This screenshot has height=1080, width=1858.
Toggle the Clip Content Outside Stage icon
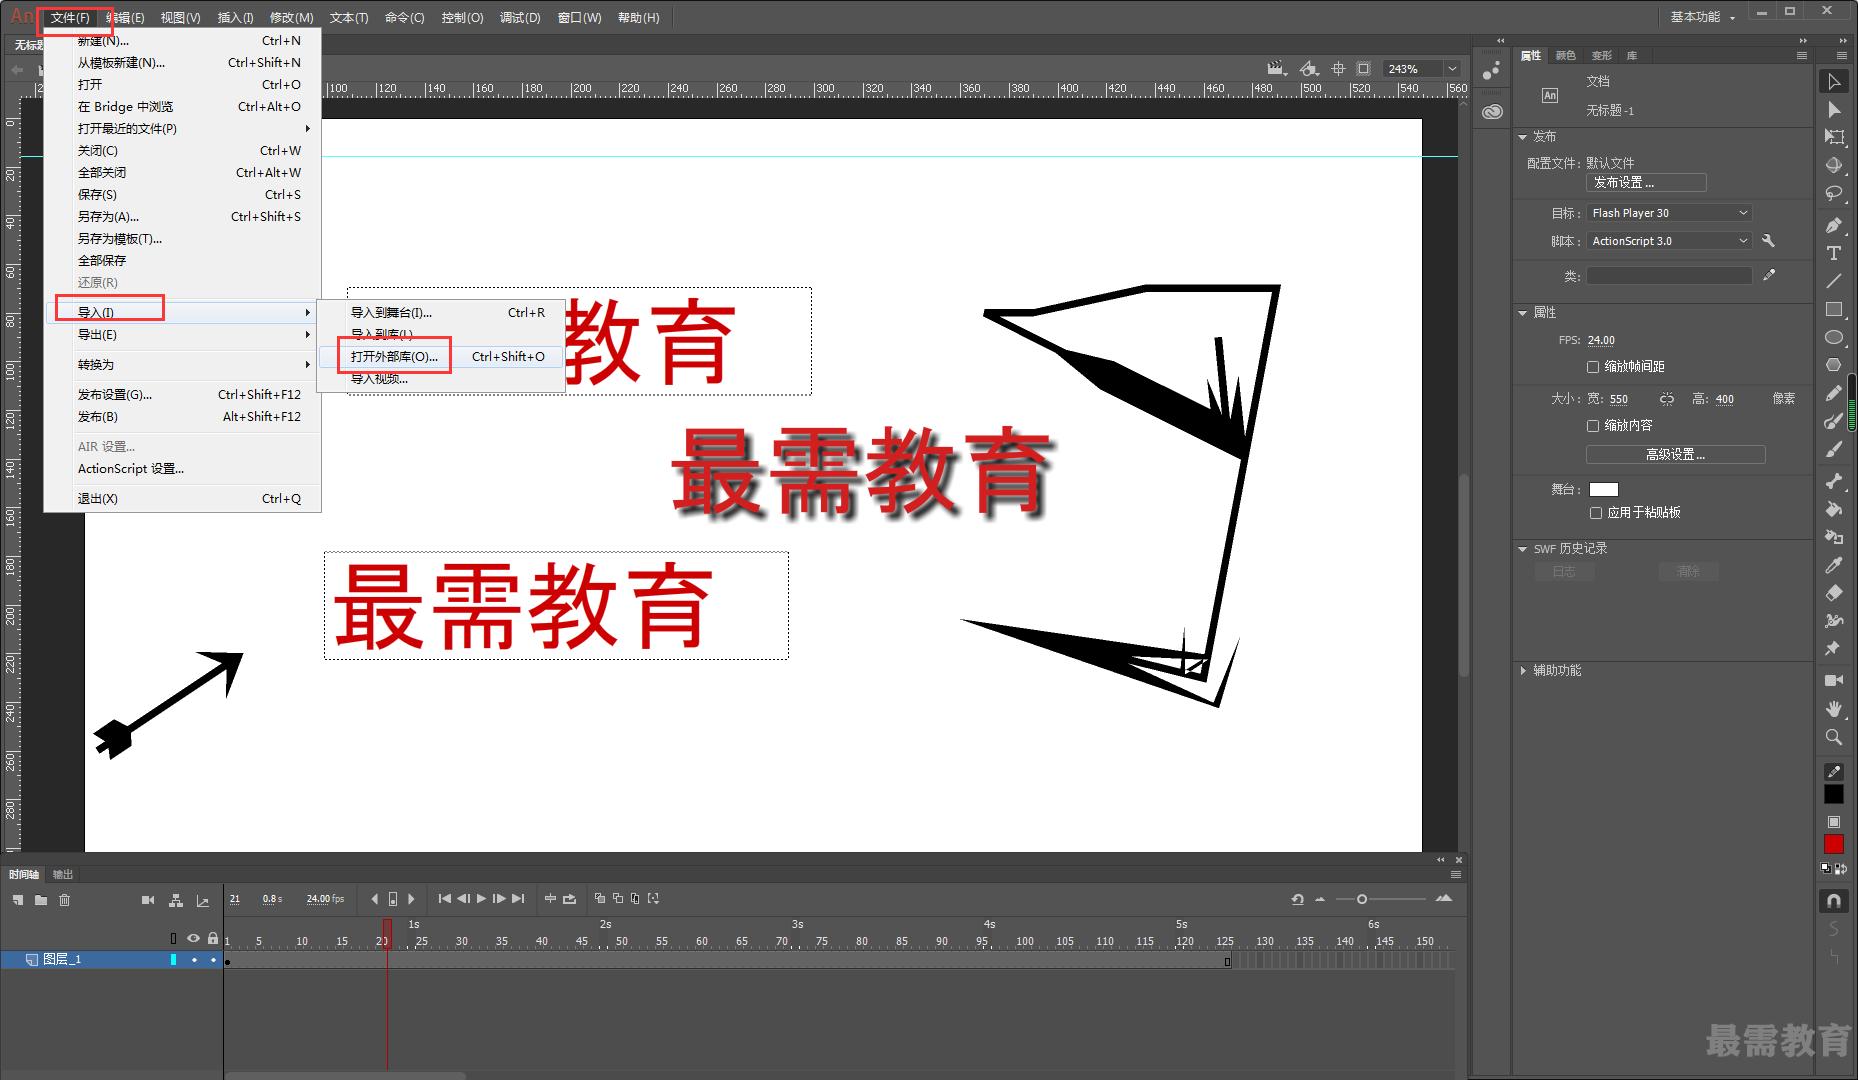tap(1364, 68)
